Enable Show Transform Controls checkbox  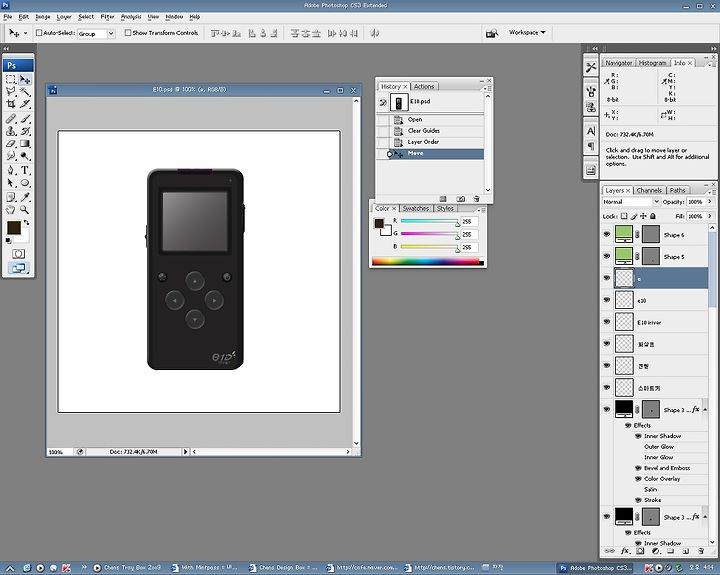pyautogui.click(x=128, y=33)
